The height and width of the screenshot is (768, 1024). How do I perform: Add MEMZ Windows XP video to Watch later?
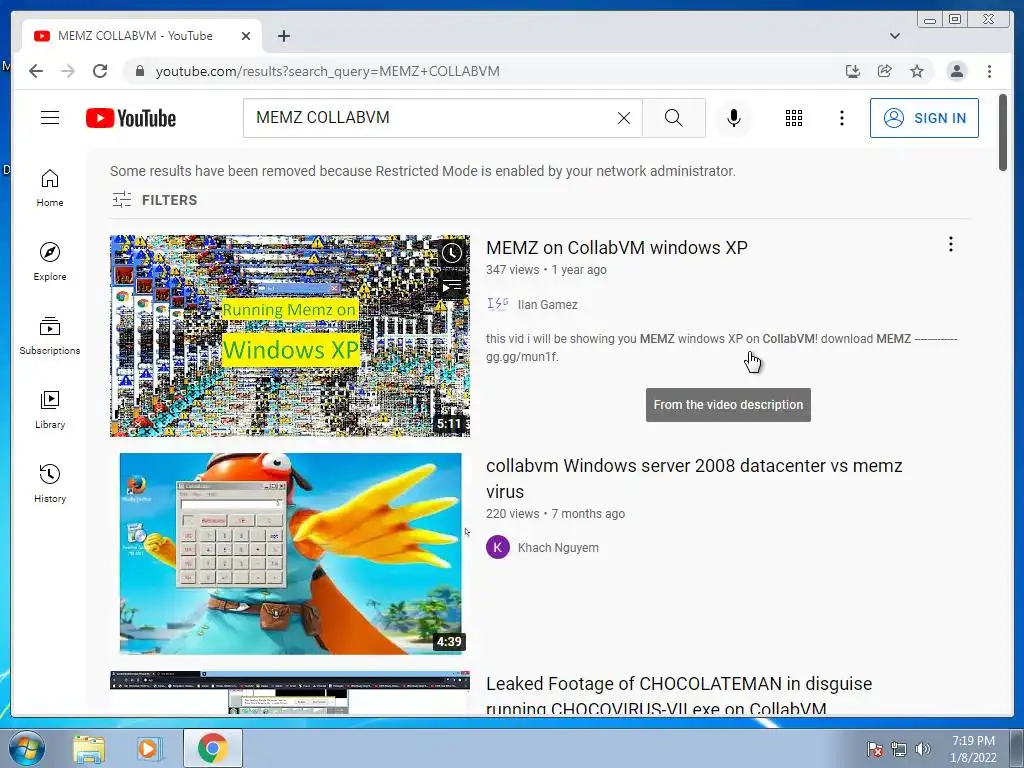[x=452, y=253]
